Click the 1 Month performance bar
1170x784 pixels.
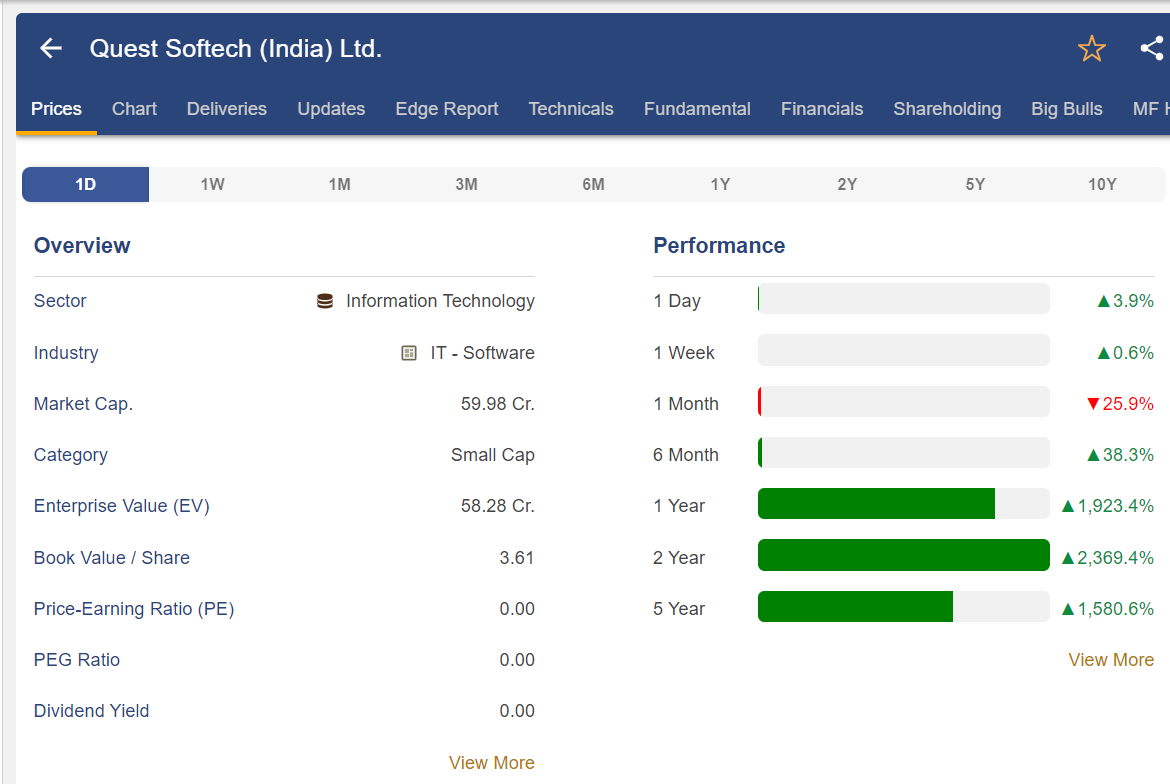[x=904, y=401]
